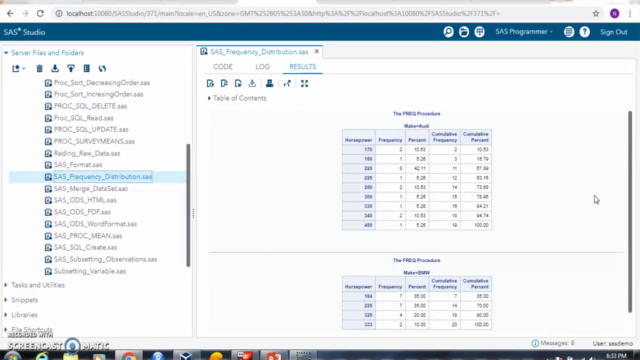Select SAS_SQL_Create.sas file
This screenshot has height=360, width=640.
click(x=85, y=247)
